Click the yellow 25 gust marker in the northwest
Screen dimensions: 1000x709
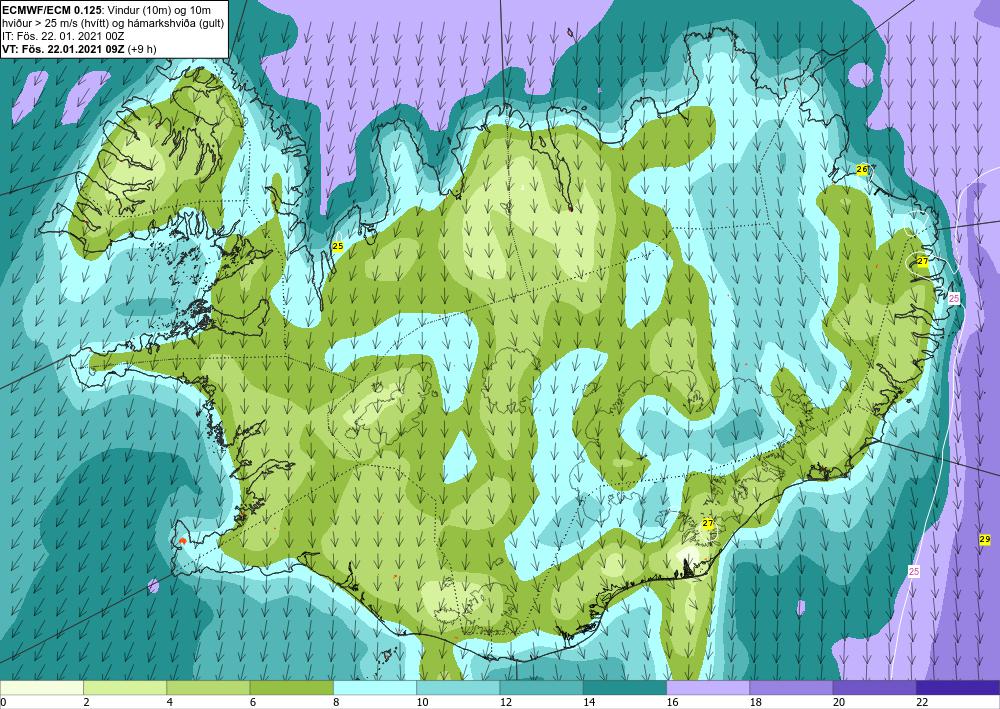pyautogui.click(x=338, y=246)
